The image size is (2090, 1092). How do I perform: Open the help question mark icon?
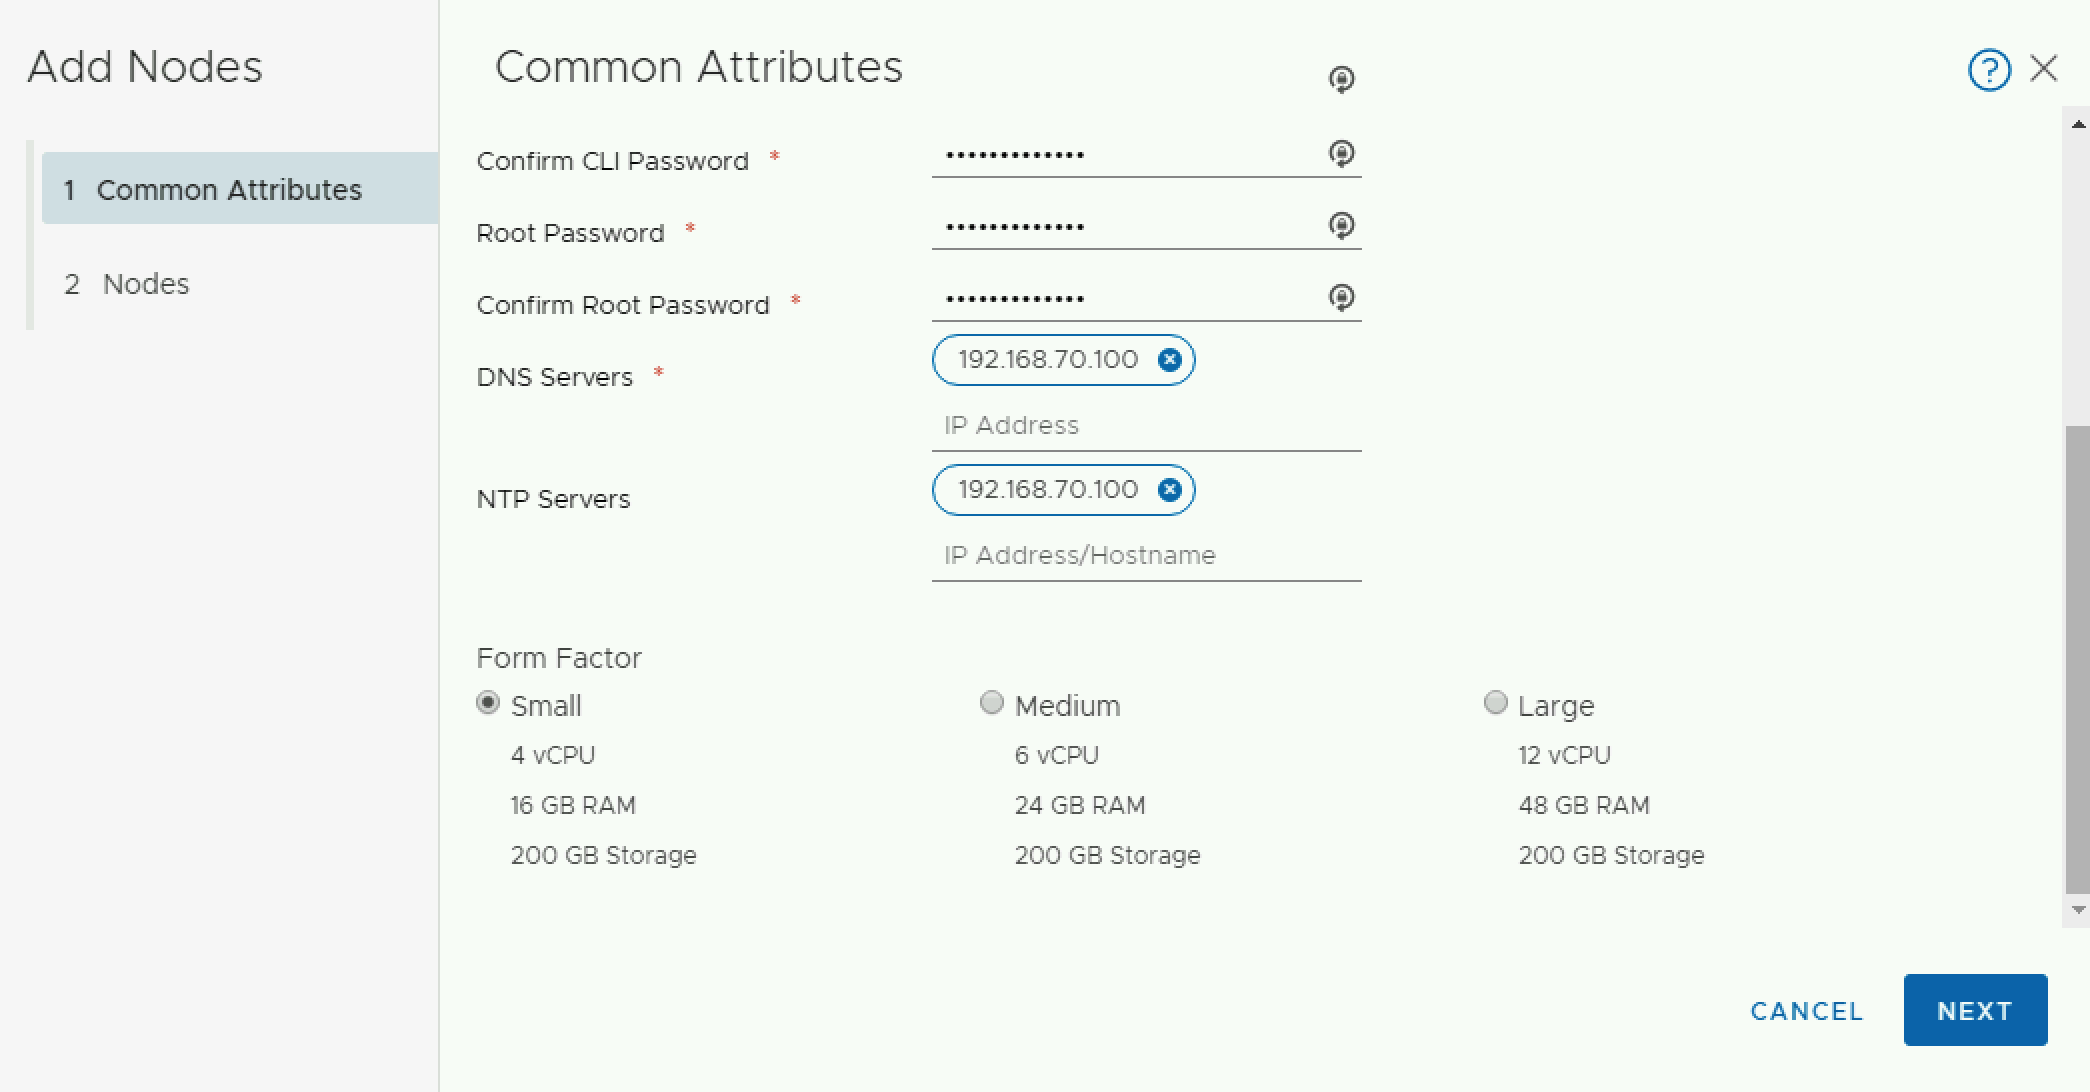1988,70
